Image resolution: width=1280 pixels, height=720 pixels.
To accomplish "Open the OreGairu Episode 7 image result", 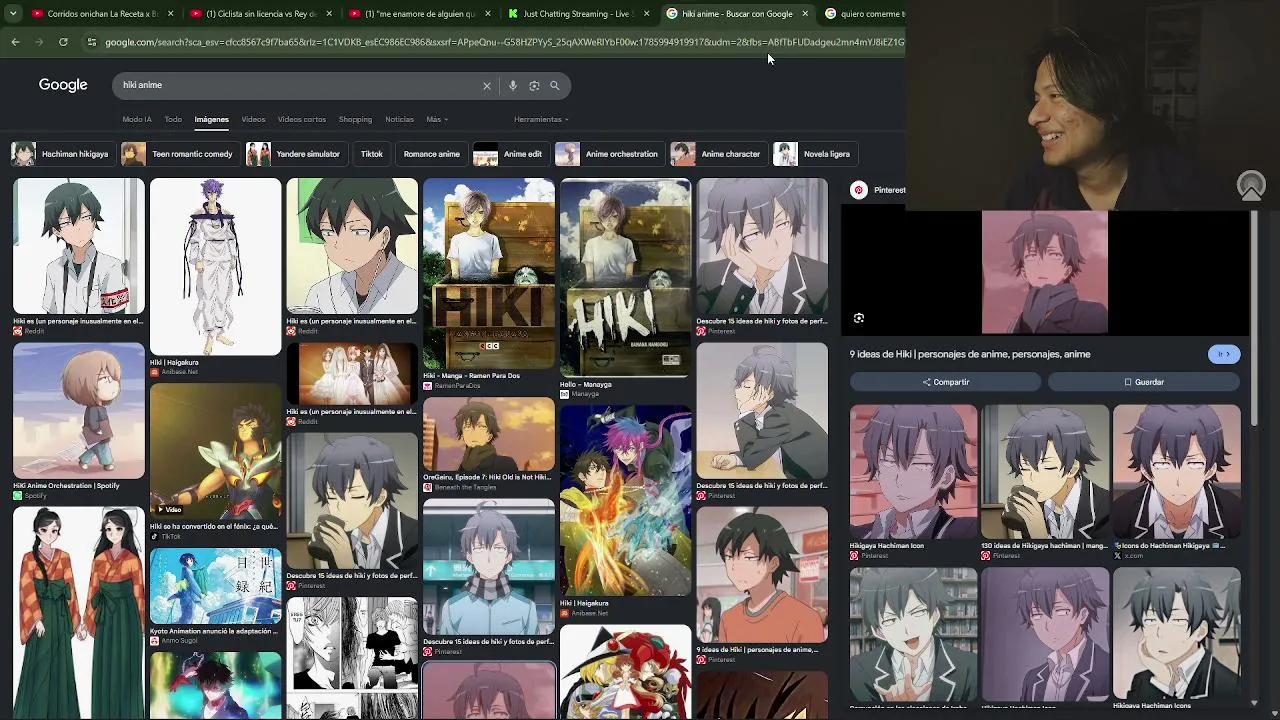I will pyautogui.click(x=489, y=433).
